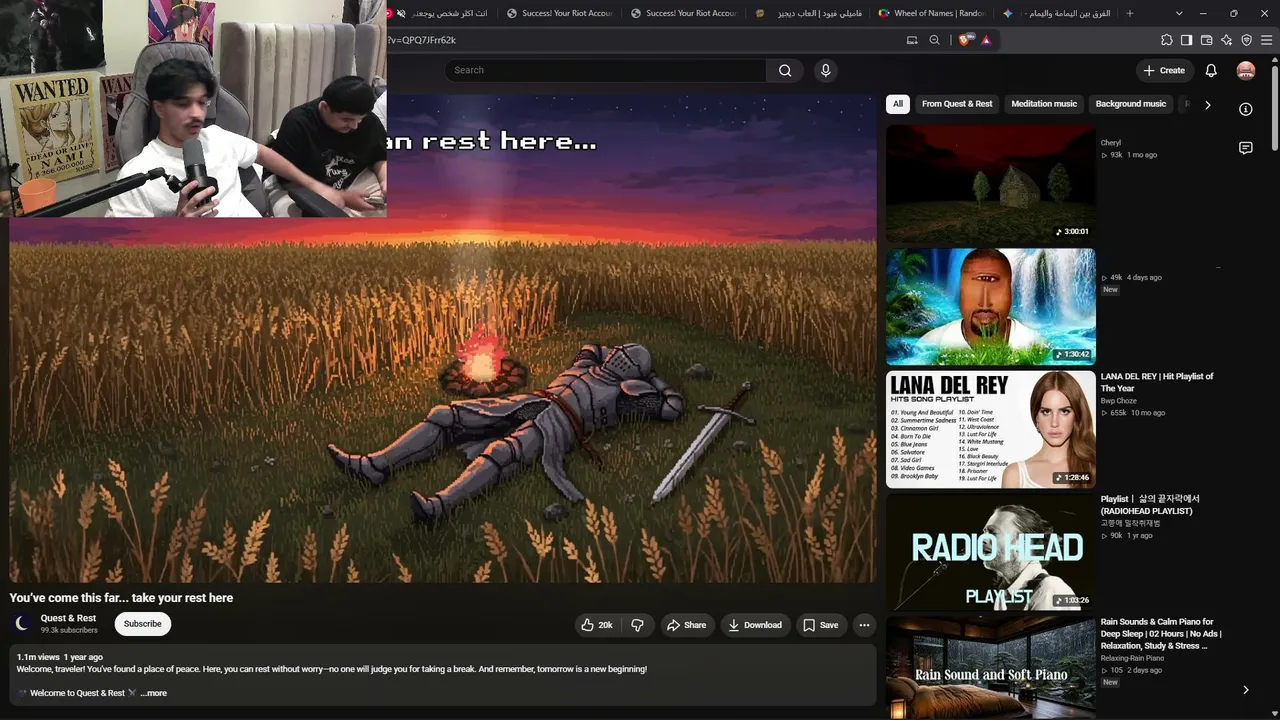Switch to the Wheel of Names tab
This screenshot has height=720, width=1280.
933,13
